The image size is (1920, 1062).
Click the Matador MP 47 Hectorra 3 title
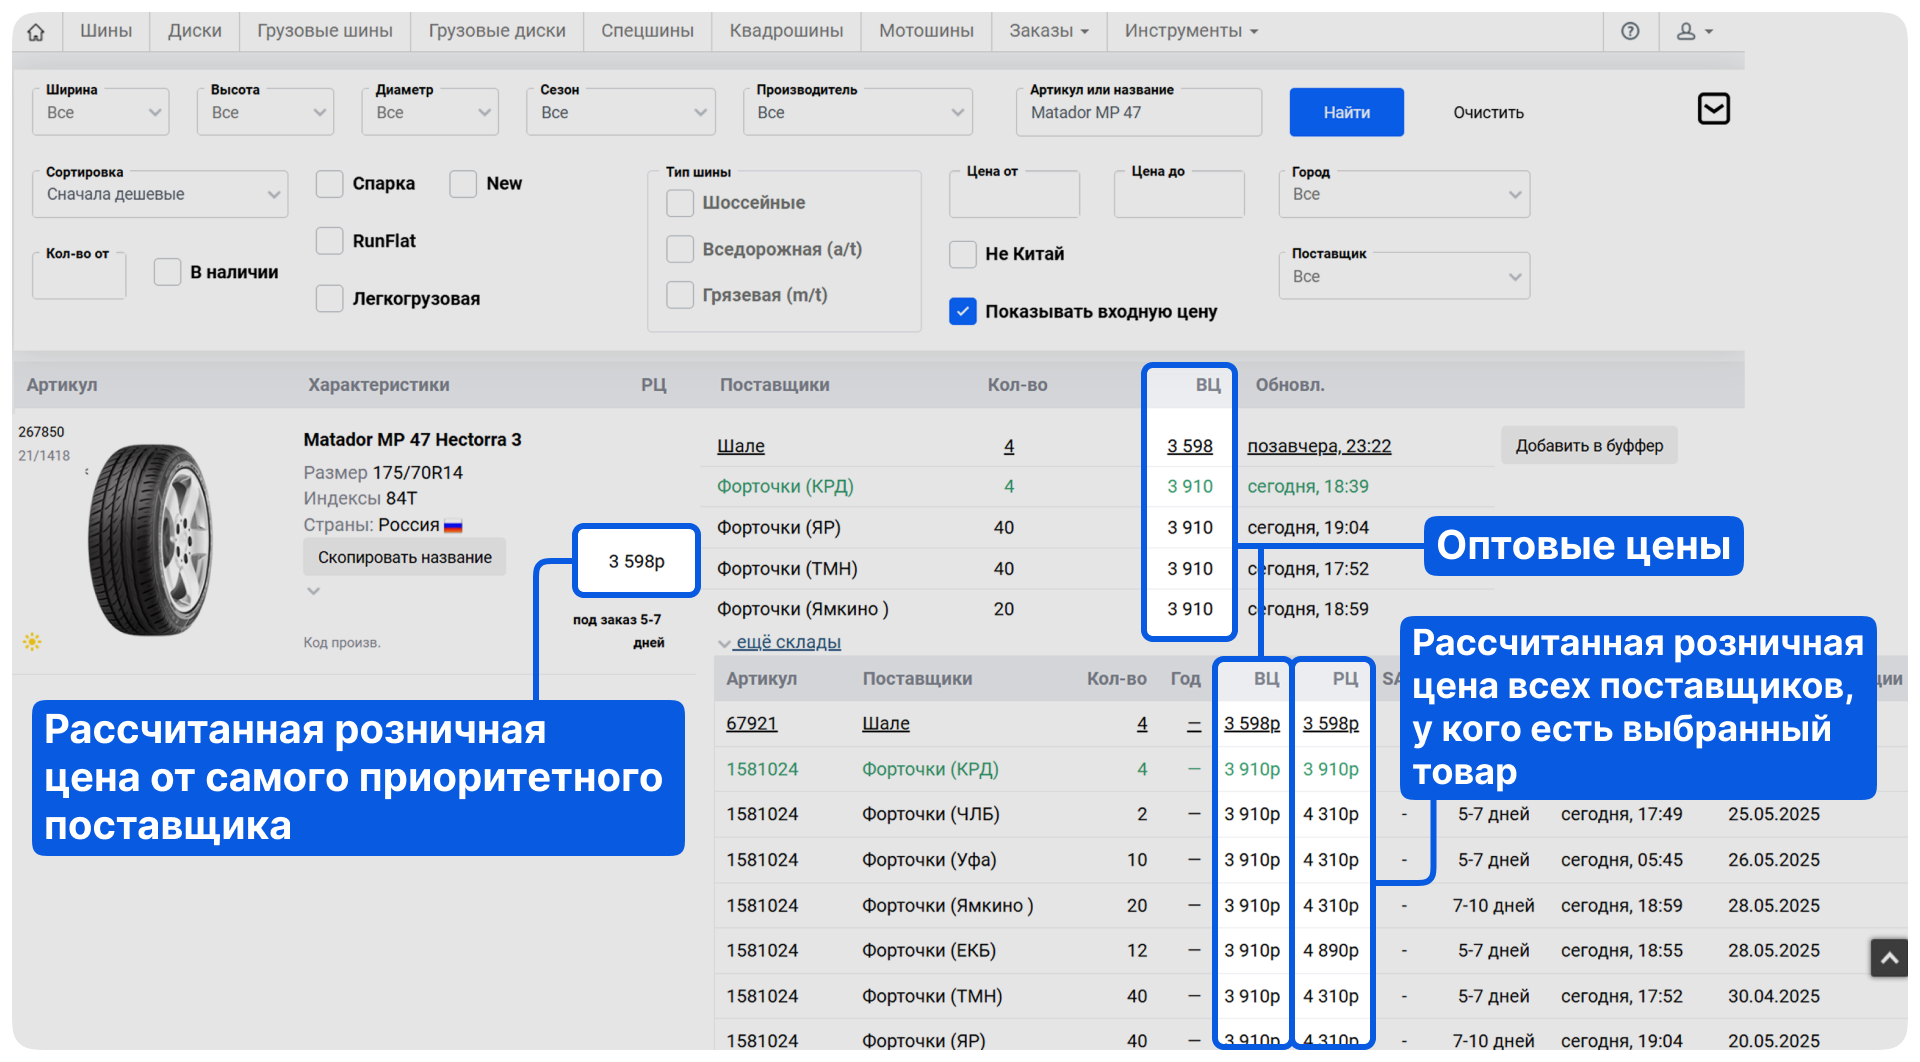[412, 440]
